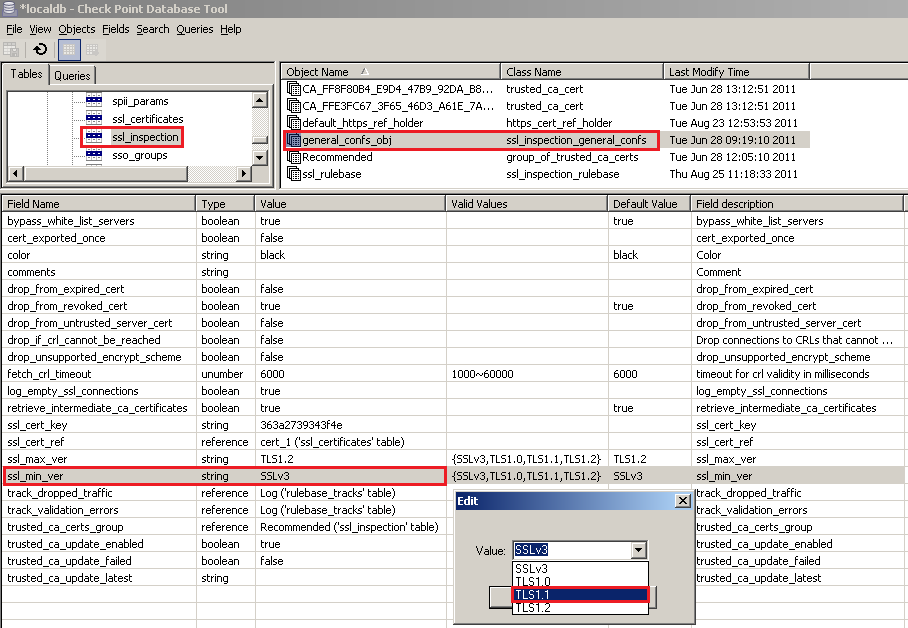Click the ssl_rulebase object icon
908x628 pixels.
[294, 174]
